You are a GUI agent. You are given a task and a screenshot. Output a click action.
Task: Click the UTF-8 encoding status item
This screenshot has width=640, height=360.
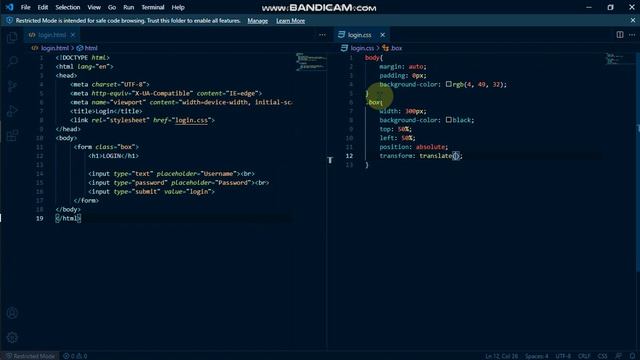(x=563, y=356)
